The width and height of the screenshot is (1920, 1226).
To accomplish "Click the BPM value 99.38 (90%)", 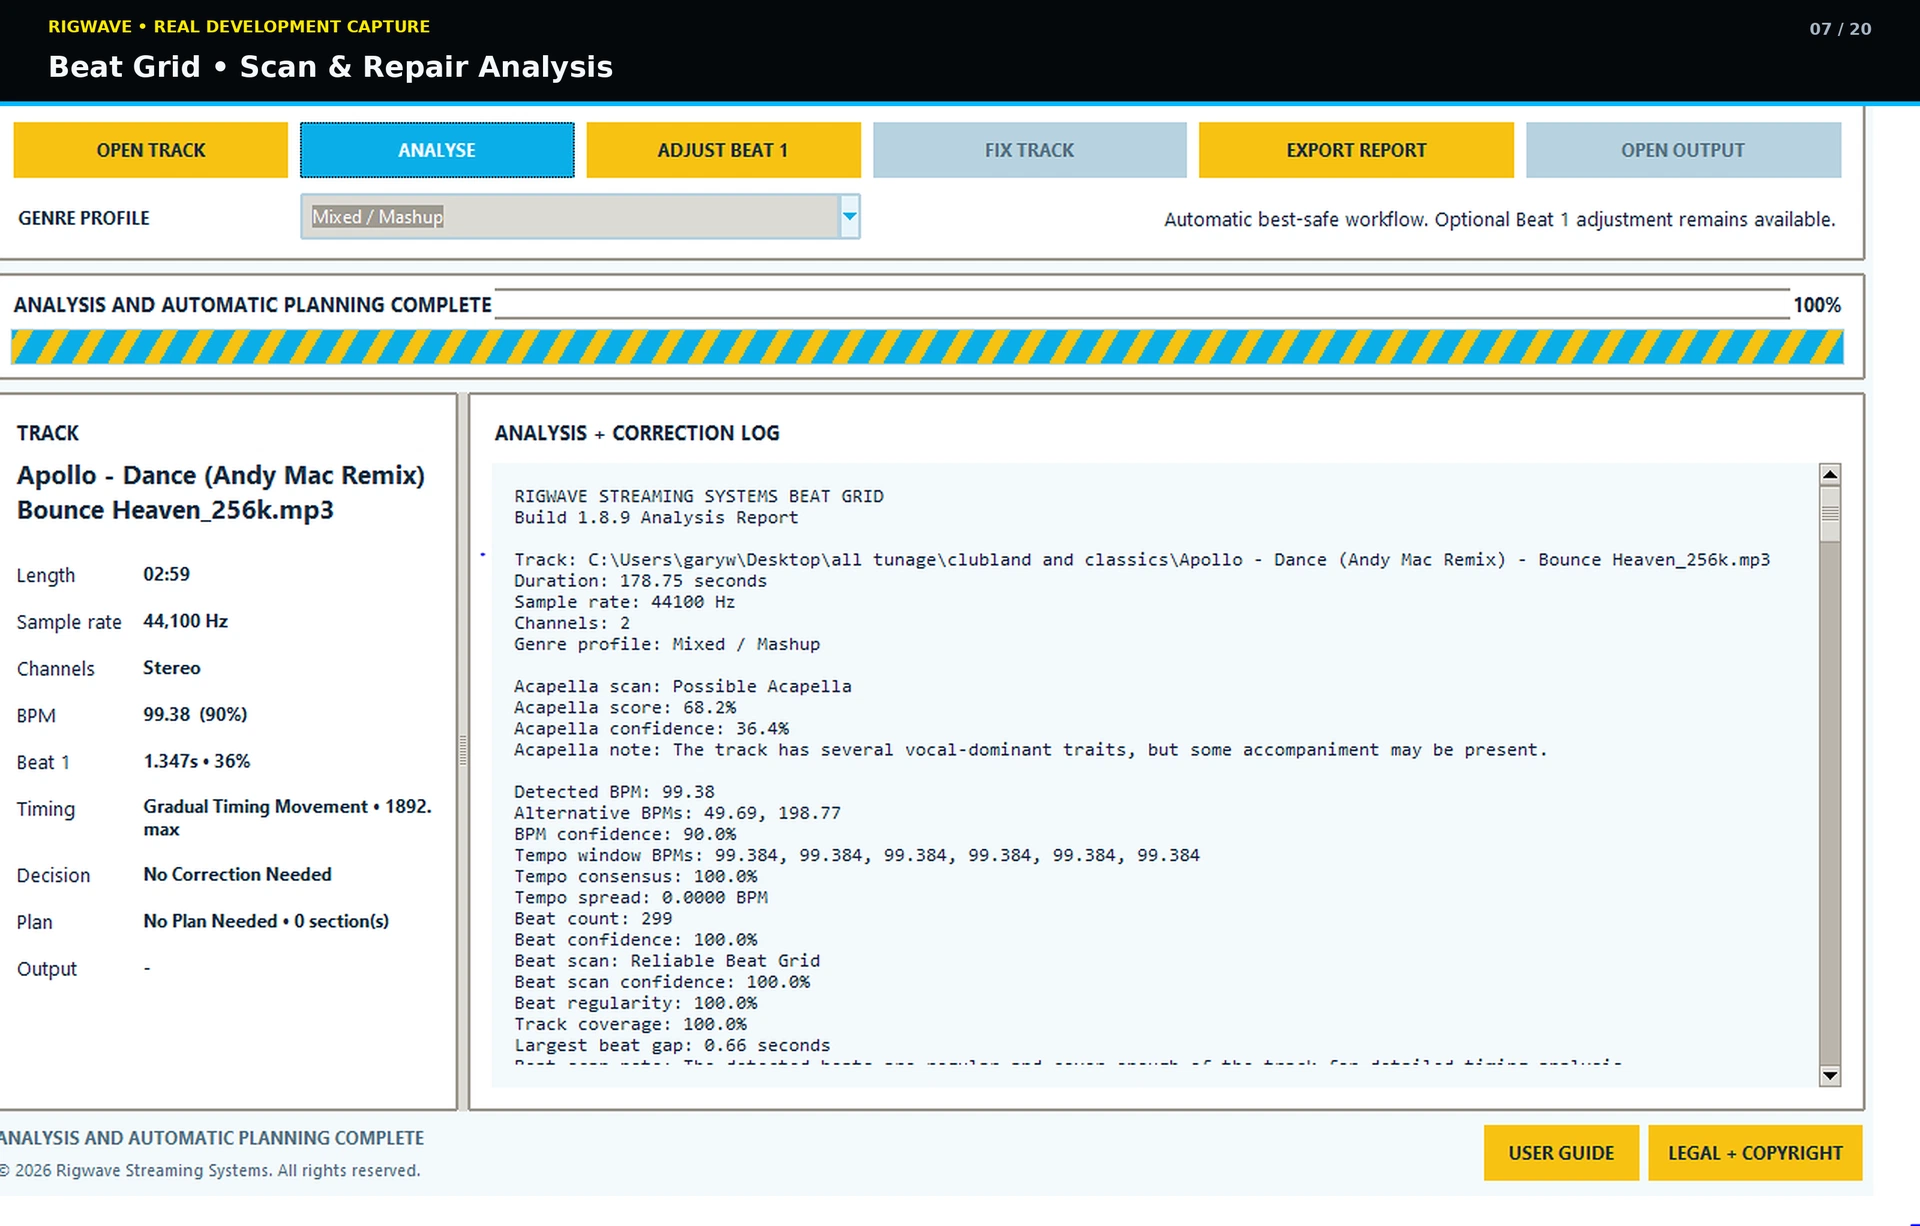I will pyautogui.click(x=195, y=714).
